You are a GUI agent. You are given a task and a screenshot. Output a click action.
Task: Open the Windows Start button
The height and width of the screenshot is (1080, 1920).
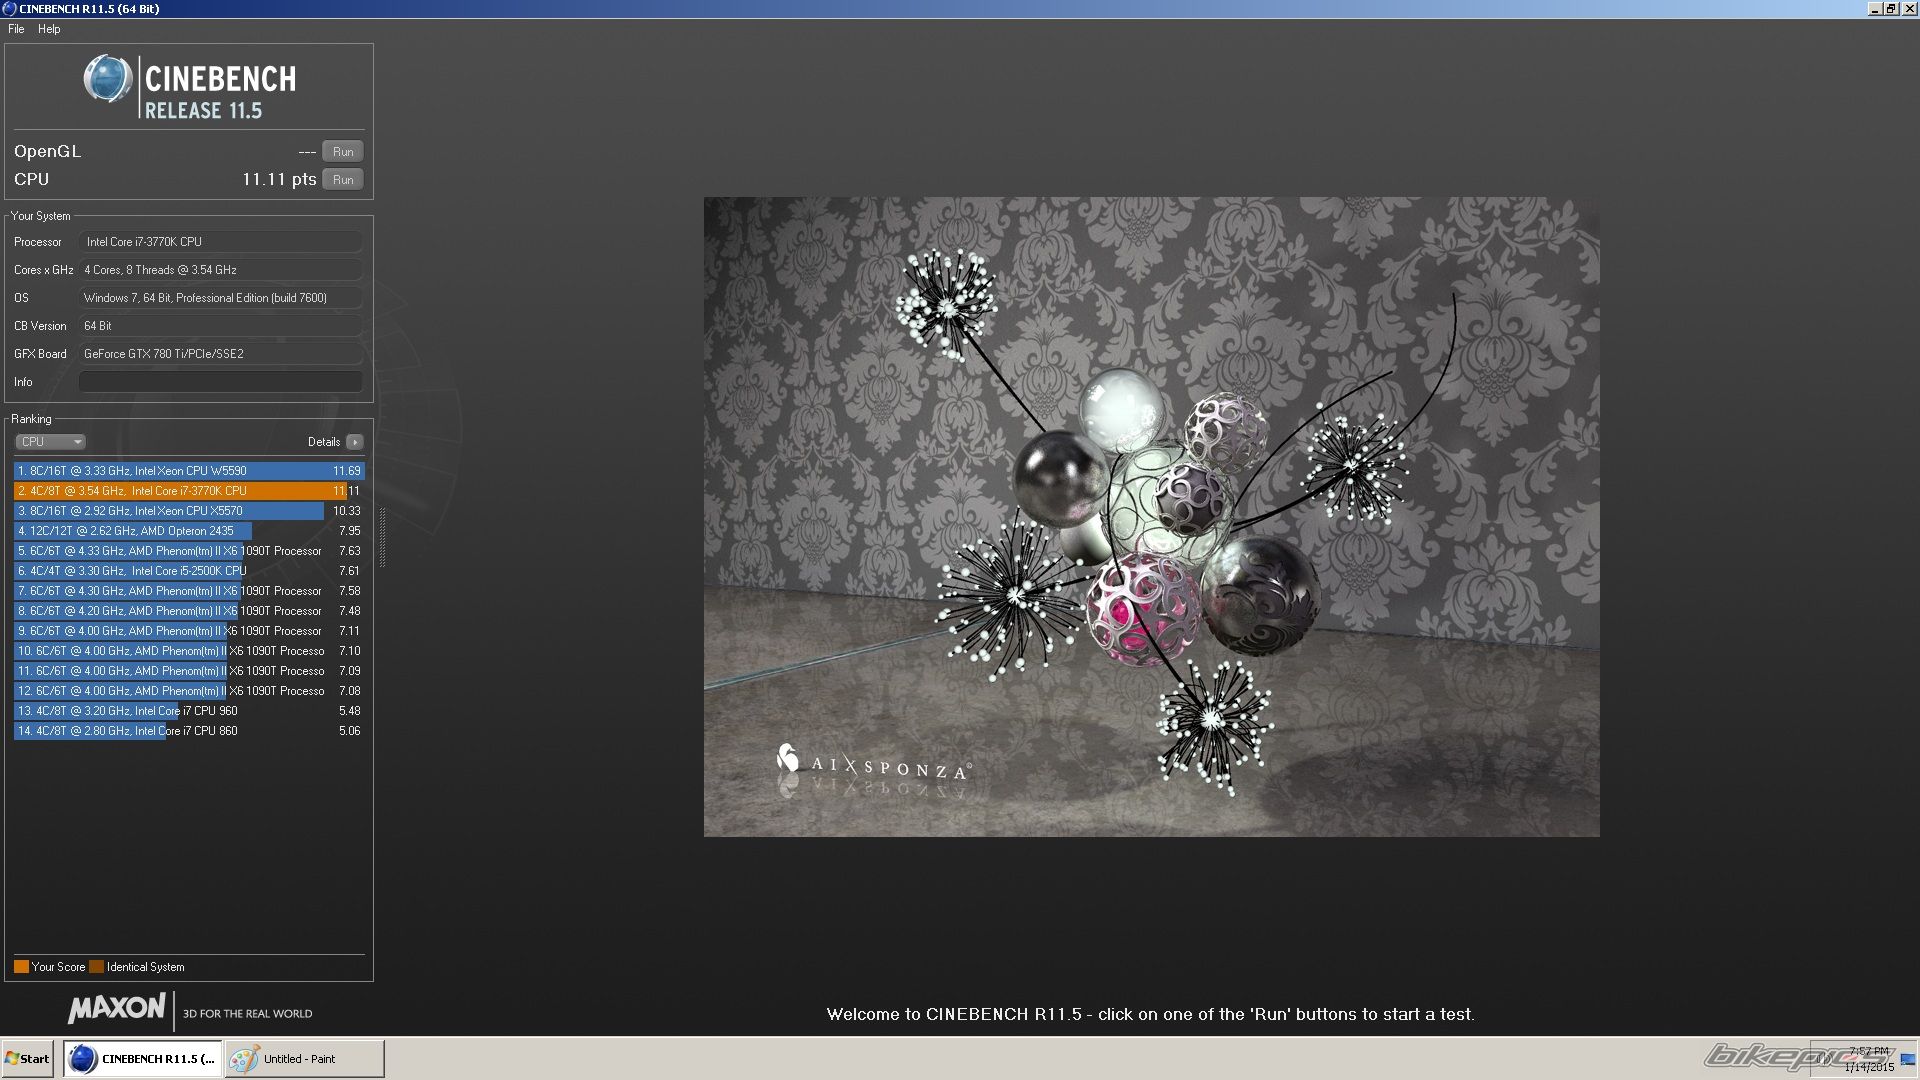[x=27, y=1059]
